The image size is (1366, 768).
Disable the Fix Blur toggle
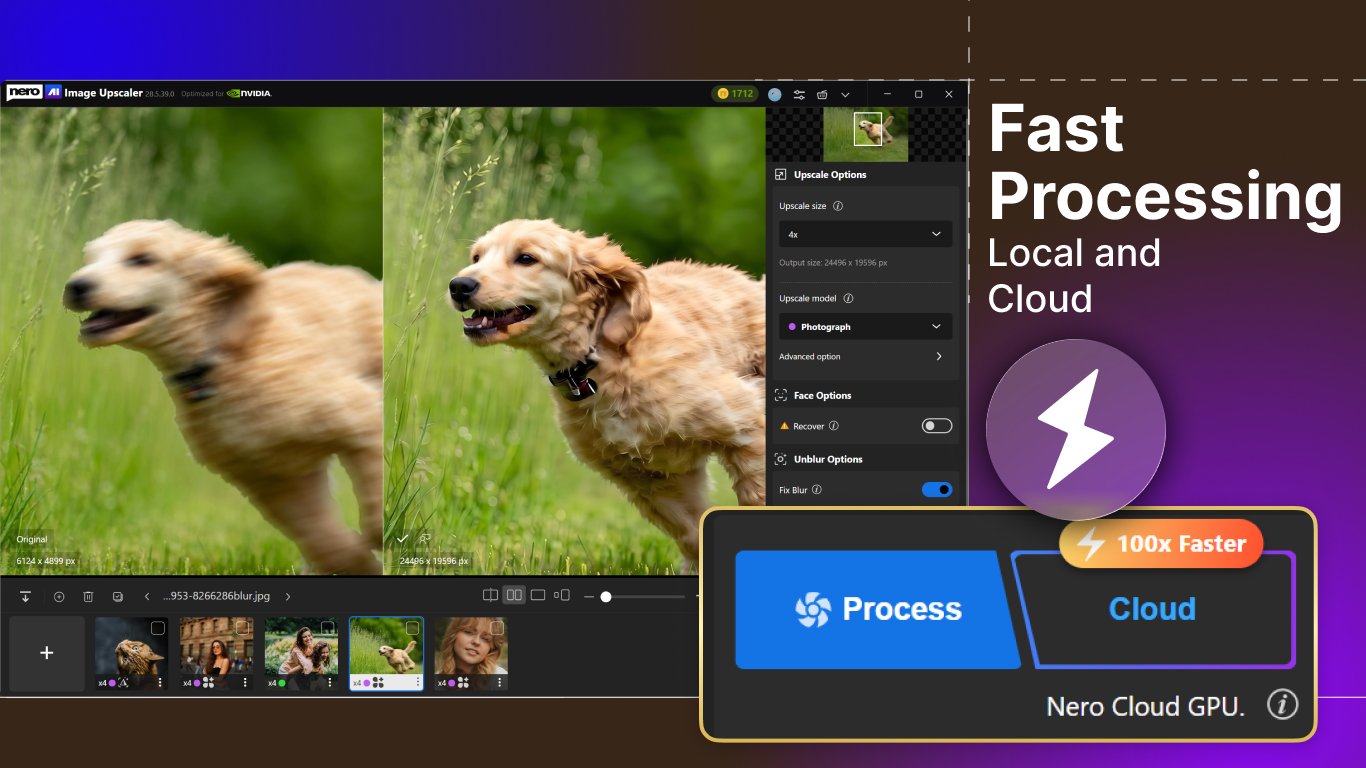click(x=936, y=490)
